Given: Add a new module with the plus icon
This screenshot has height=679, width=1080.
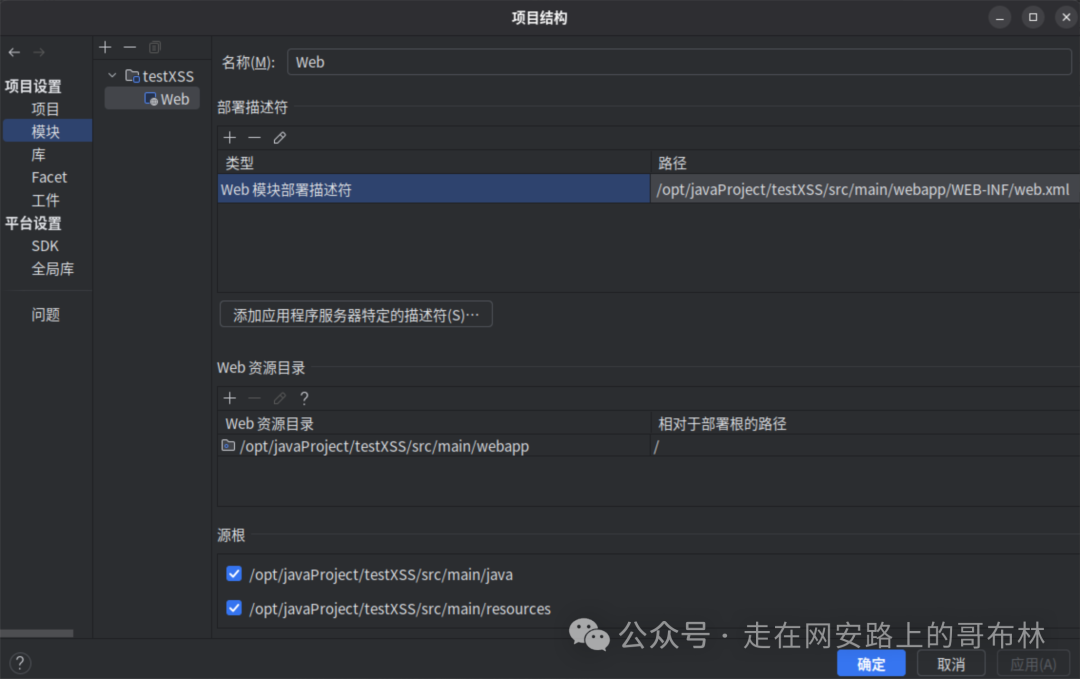Looking at the screenshot, I should [x=105, y=47].
